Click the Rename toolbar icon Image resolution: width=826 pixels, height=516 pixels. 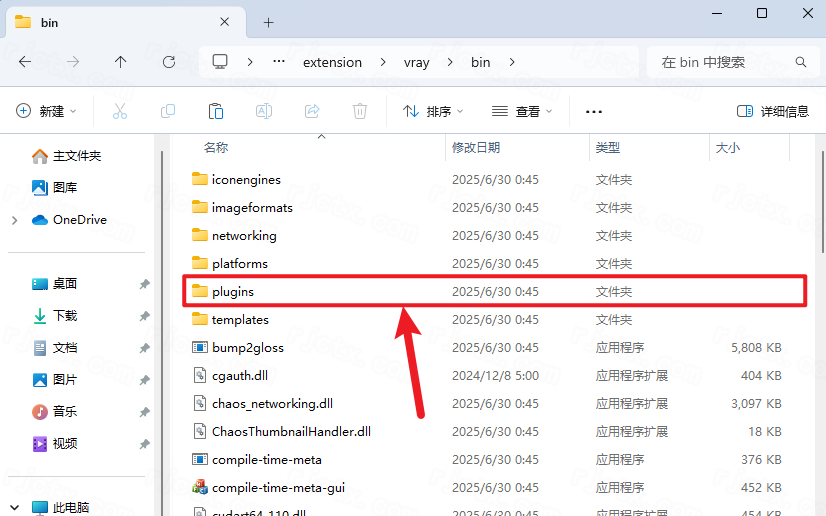[264, 111]
